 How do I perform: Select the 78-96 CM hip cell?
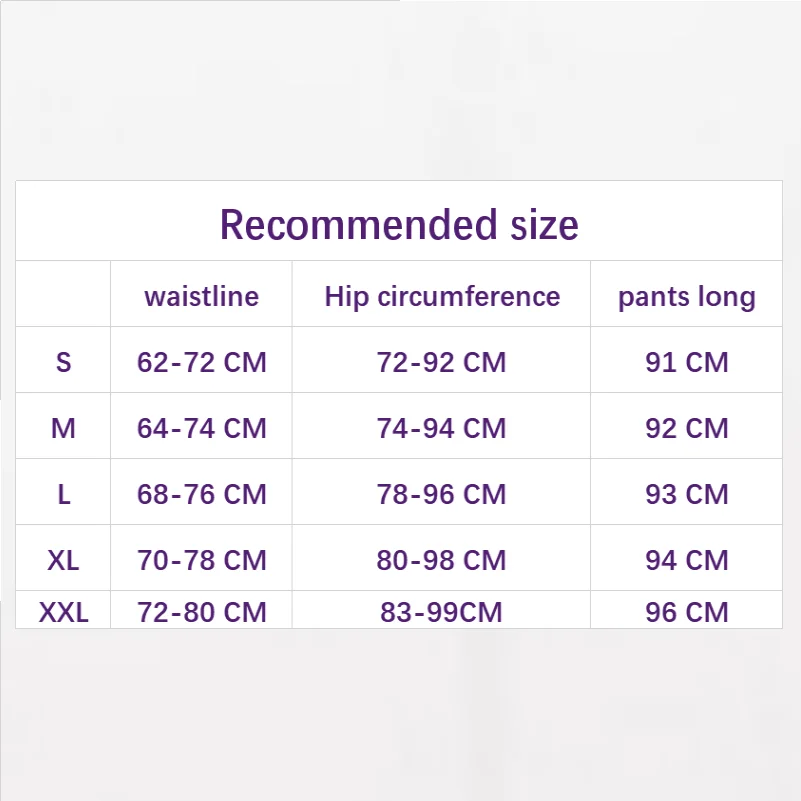[x=442, y=494]
